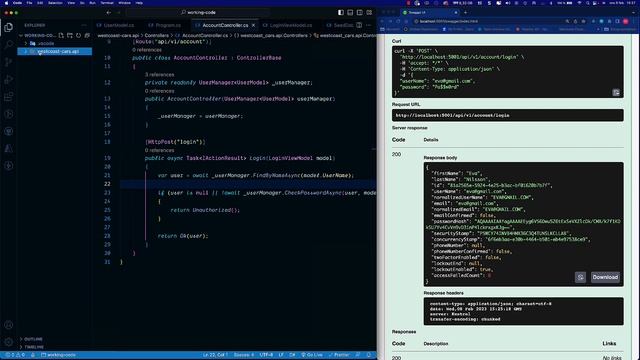Open the Manage gear in the activity bar
Screen dimensions: 640x360
[x=9, y=342]
